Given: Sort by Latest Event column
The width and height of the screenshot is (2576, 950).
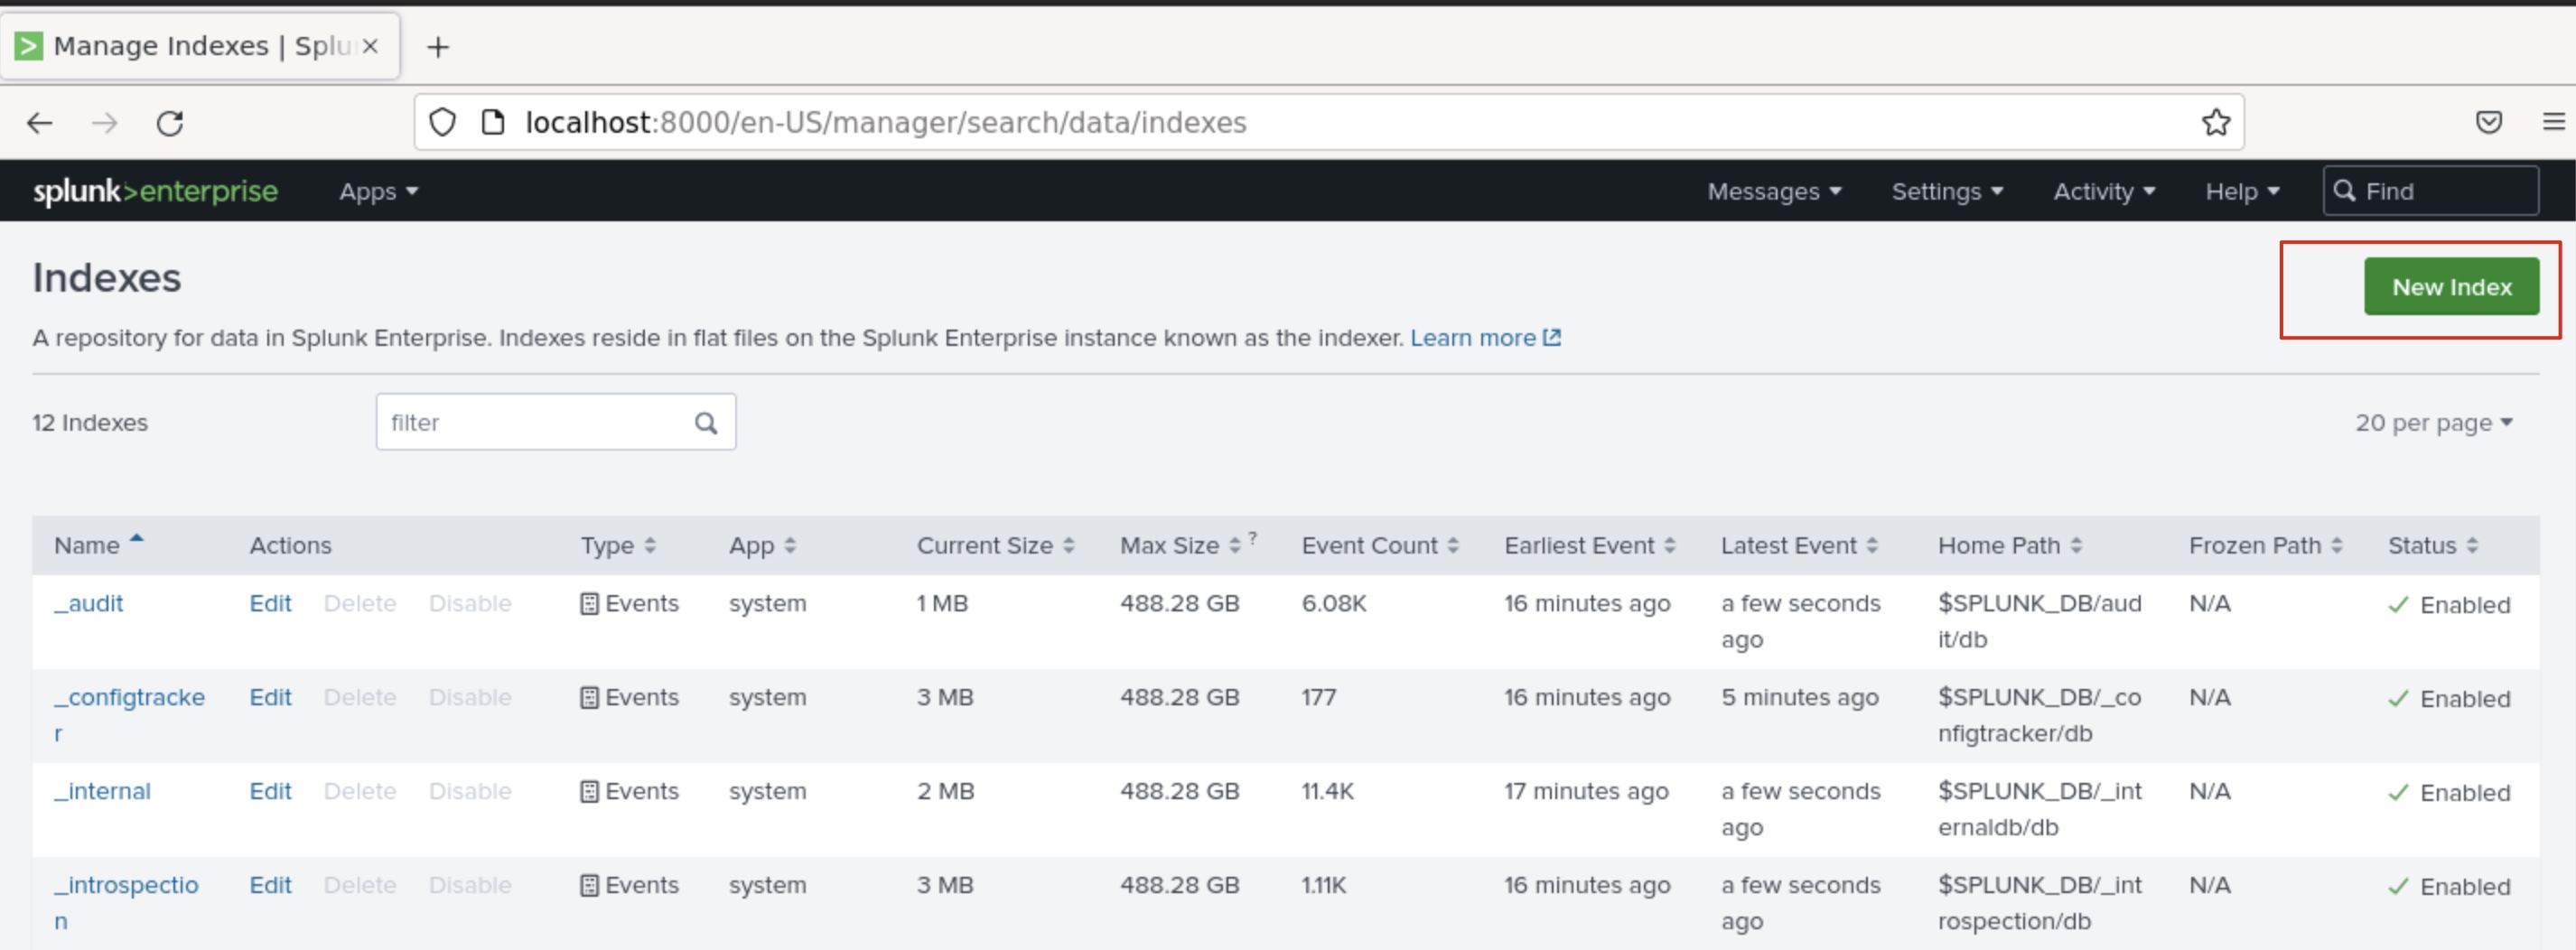Looking at the screenshot, I should point(1799,546).
